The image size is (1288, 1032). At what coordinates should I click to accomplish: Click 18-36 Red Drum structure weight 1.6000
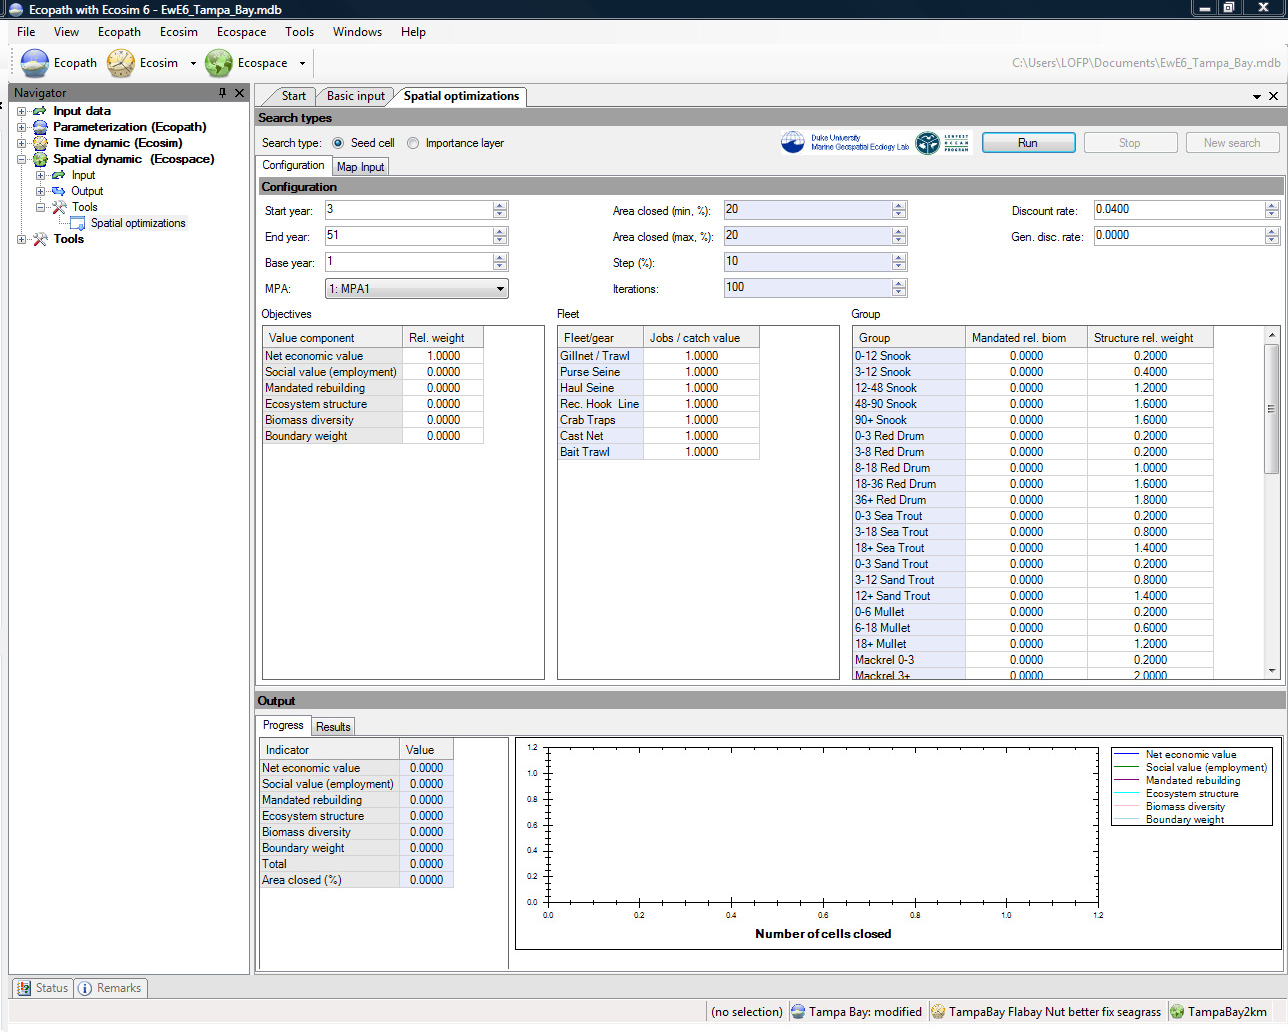click(1150, 484)
